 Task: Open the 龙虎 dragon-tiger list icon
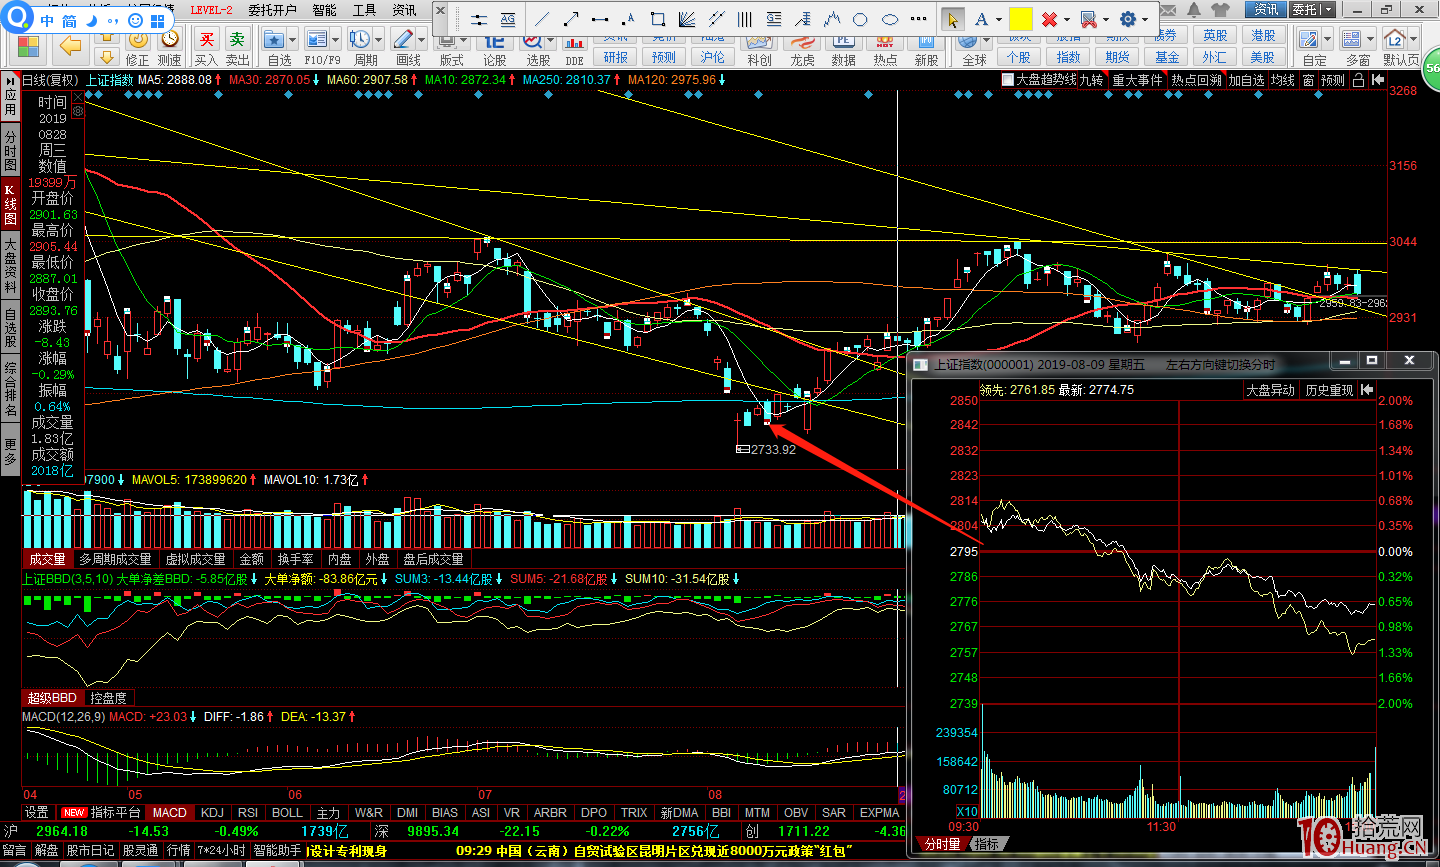(x=802, y=43)
